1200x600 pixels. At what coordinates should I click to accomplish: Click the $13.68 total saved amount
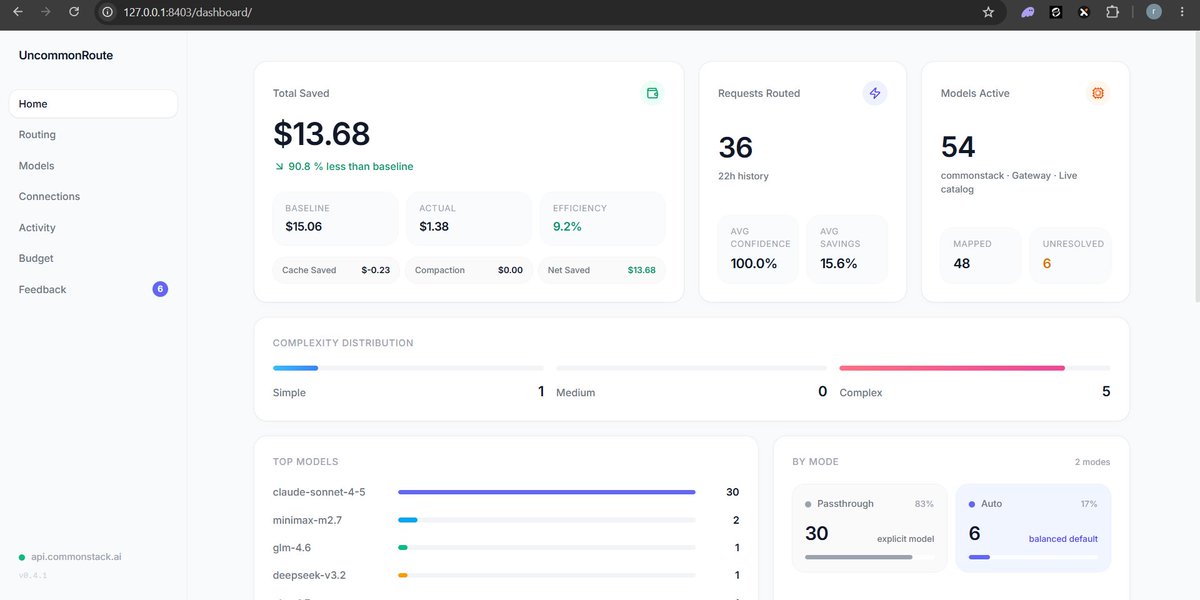(321, 134)
